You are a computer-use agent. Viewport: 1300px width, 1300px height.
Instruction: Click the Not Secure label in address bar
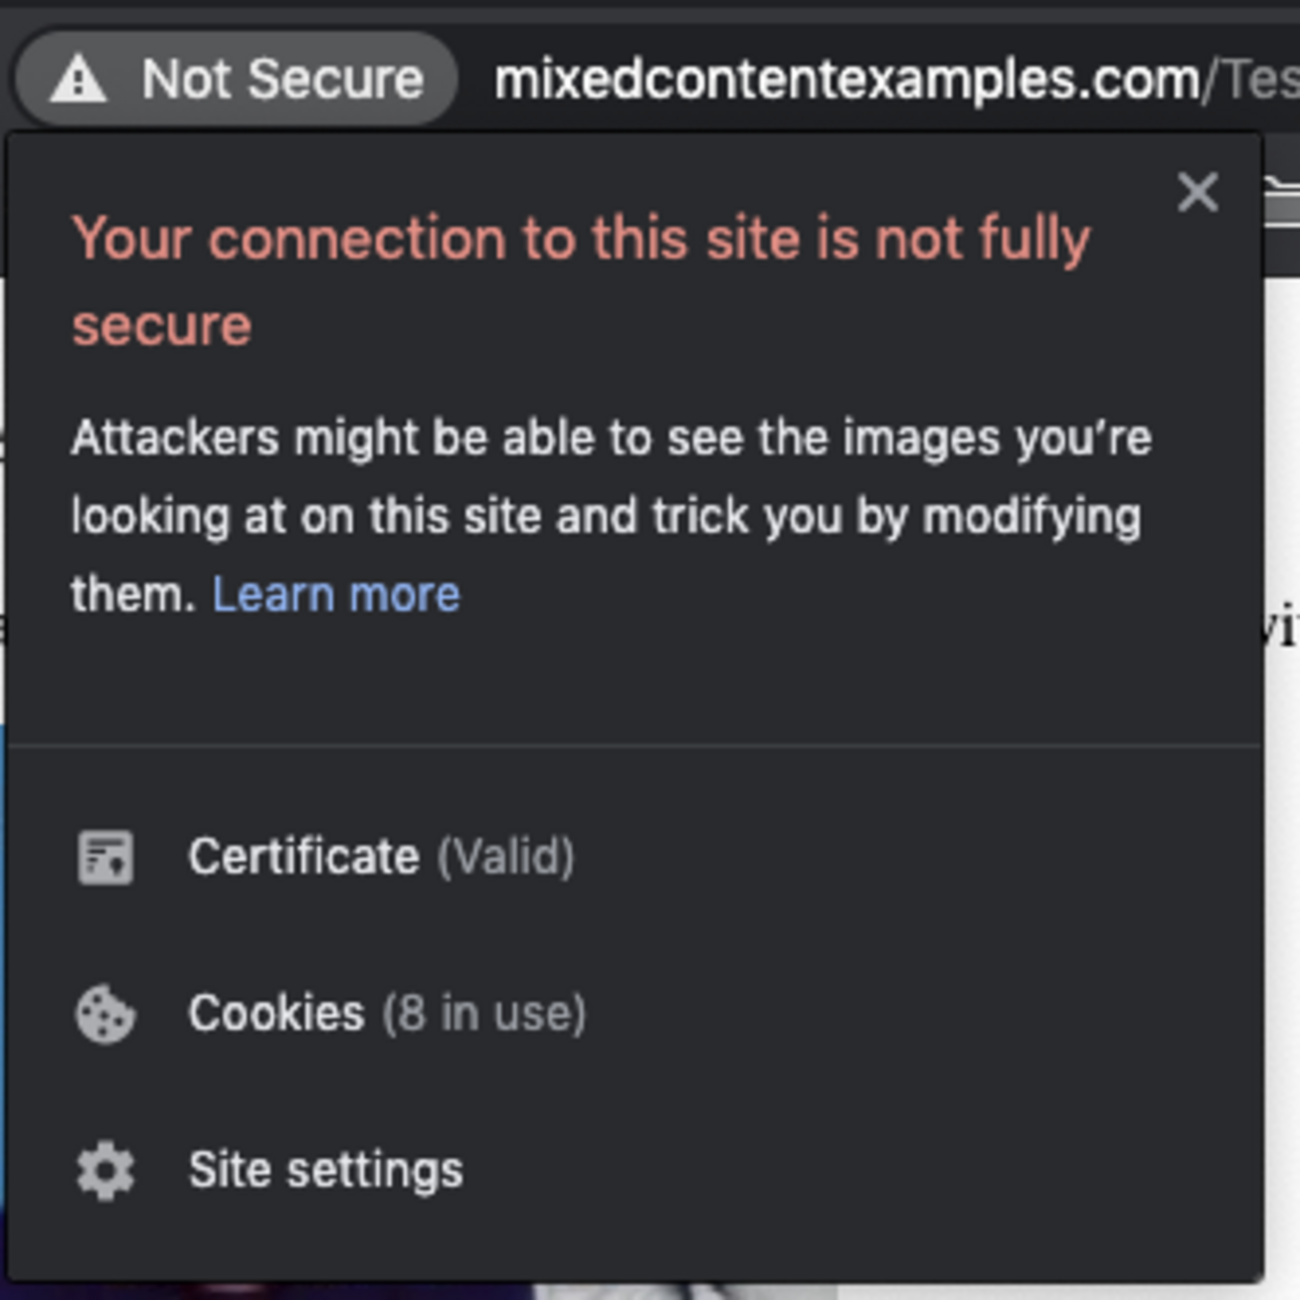coord(283,80)
